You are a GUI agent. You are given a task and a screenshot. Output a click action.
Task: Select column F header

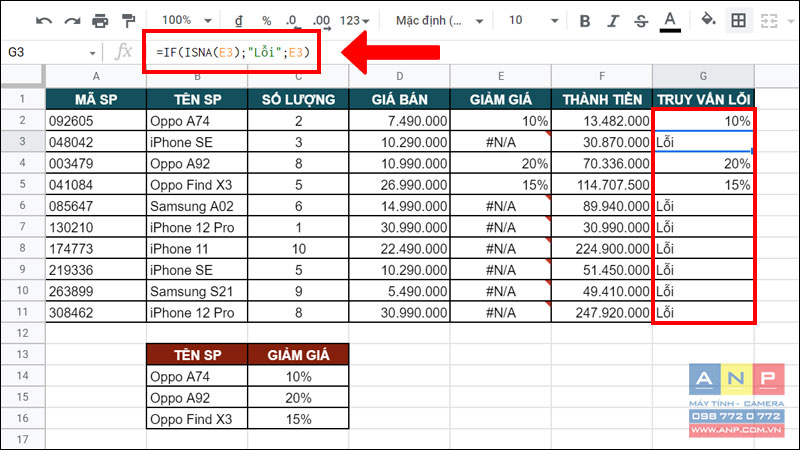(x=602, y=77)
